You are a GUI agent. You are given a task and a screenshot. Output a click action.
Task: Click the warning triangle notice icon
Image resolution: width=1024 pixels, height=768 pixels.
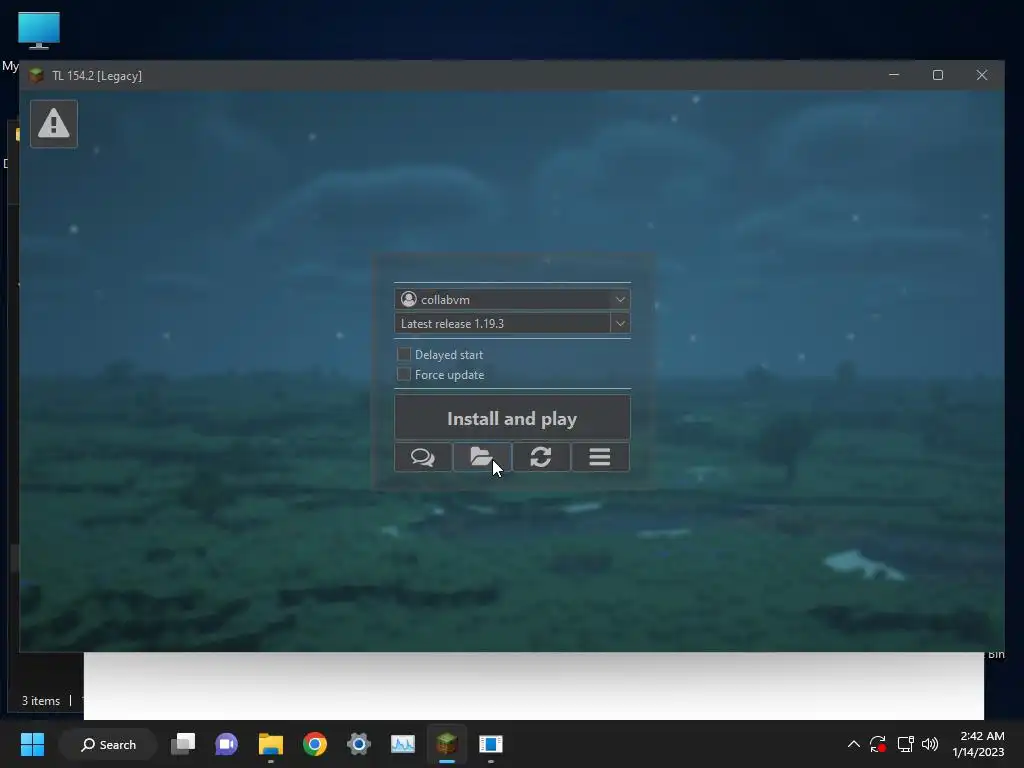pyautogui.click(x=54, y=123)
